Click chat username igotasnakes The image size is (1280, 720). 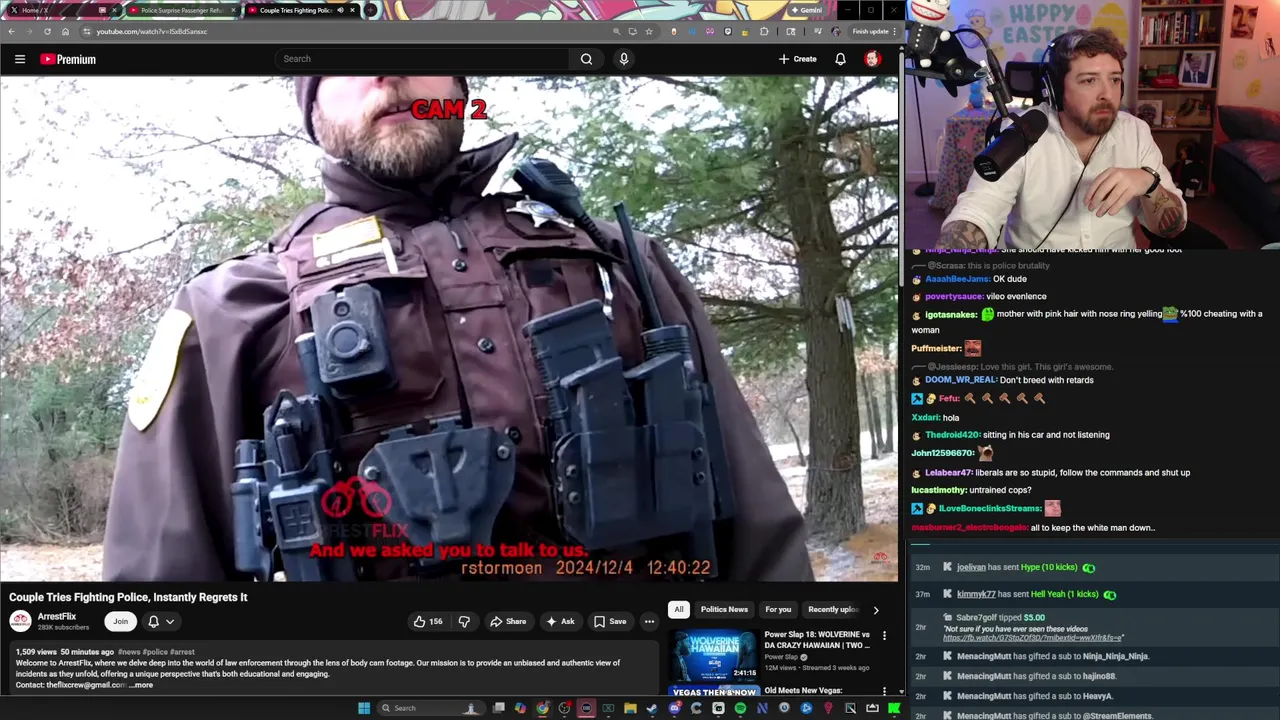[950, 315]
